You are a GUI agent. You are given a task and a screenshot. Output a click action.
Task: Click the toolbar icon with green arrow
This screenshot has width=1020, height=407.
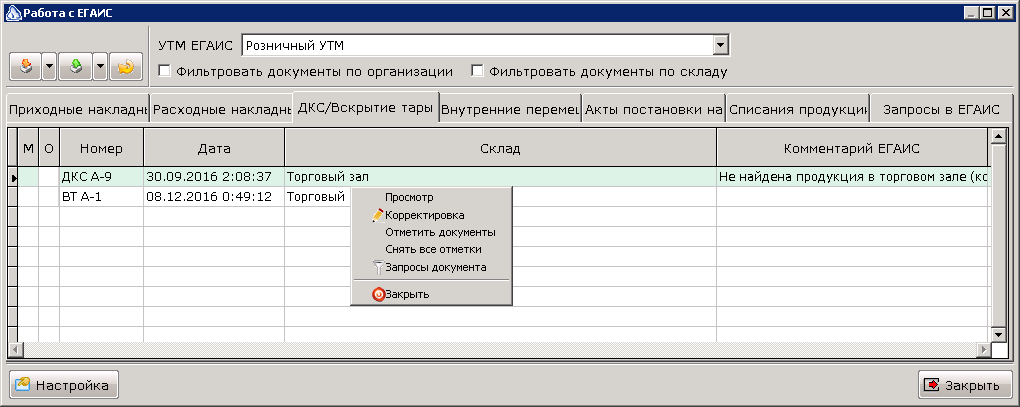[x=75, y=67]
